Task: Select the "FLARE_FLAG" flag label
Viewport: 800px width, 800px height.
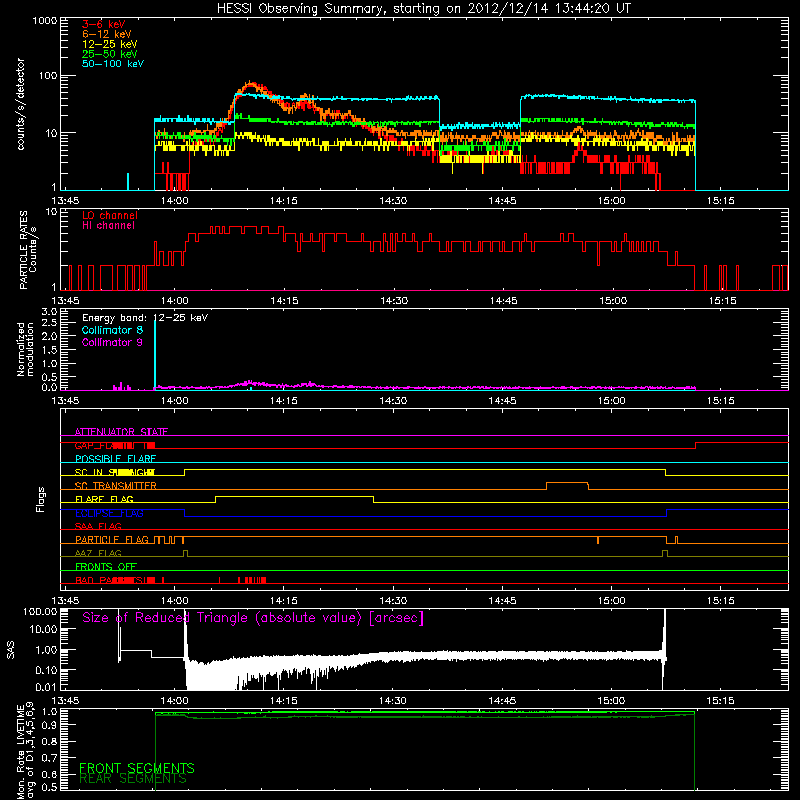Action: [104, 499]
